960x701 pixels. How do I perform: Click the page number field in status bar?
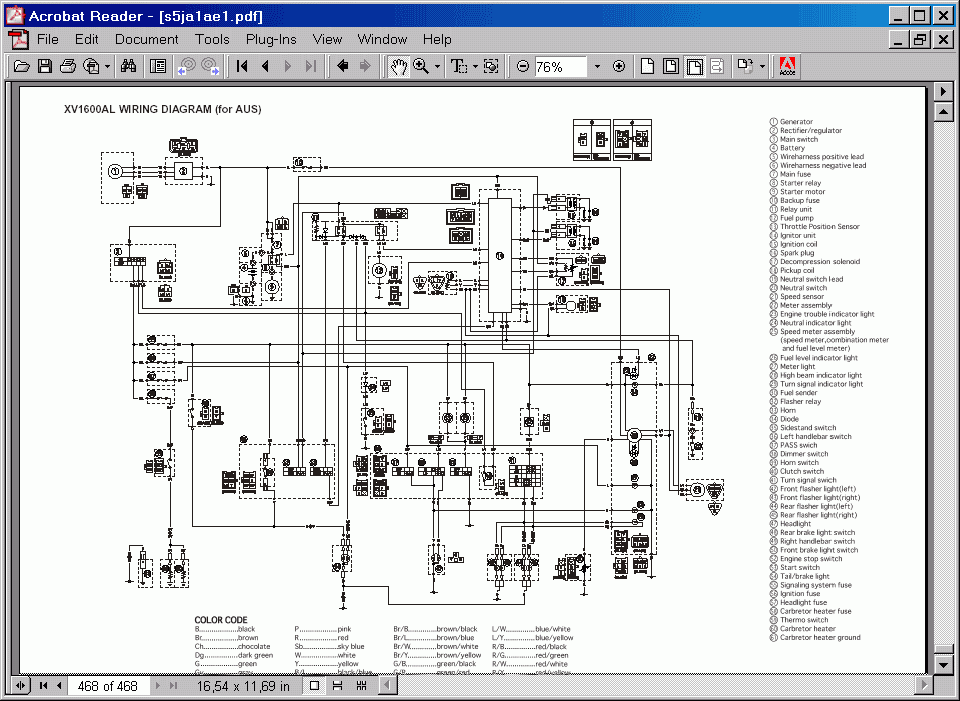108,686
